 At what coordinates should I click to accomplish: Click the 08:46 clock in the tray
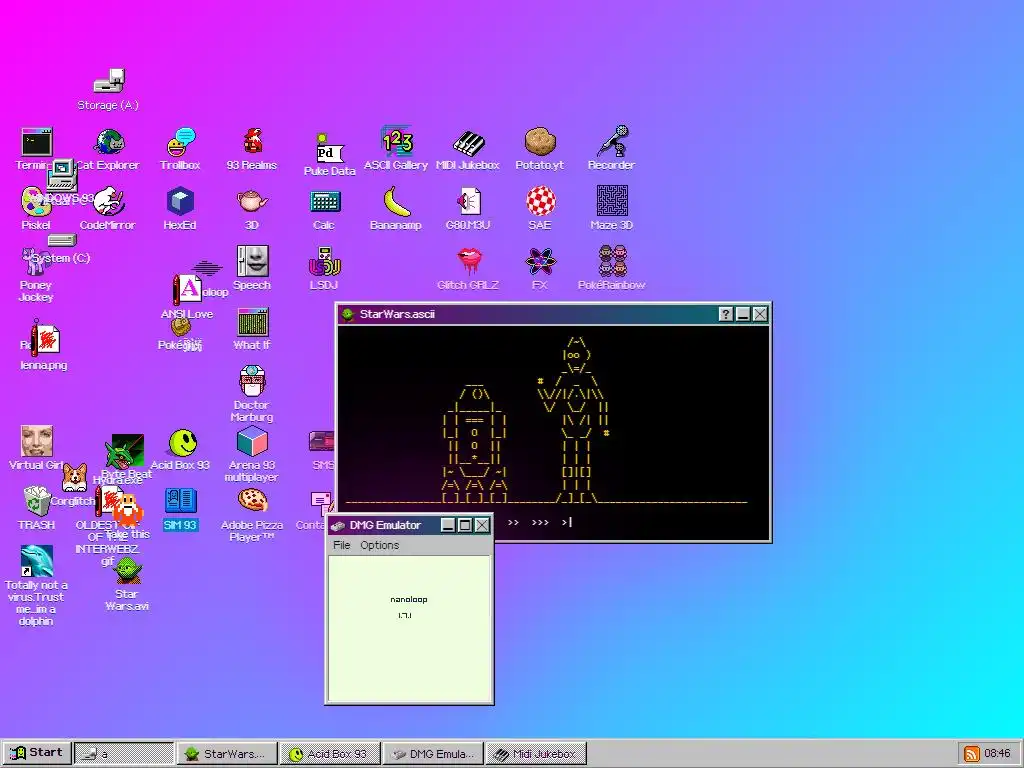997,754
